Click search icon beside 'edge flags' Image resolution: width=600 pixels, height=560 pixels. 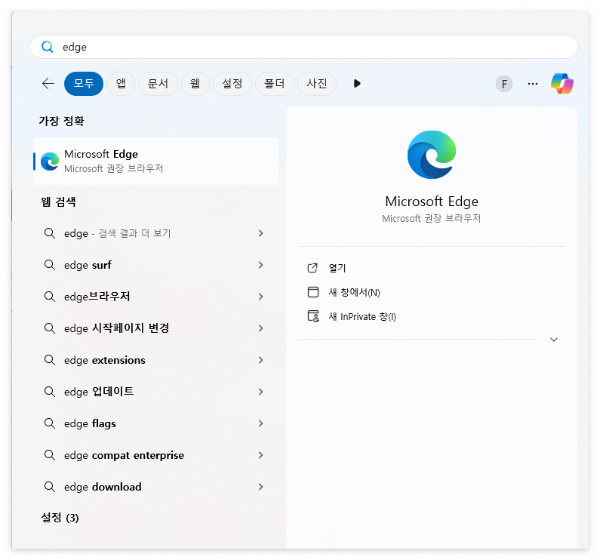point(49,423)
